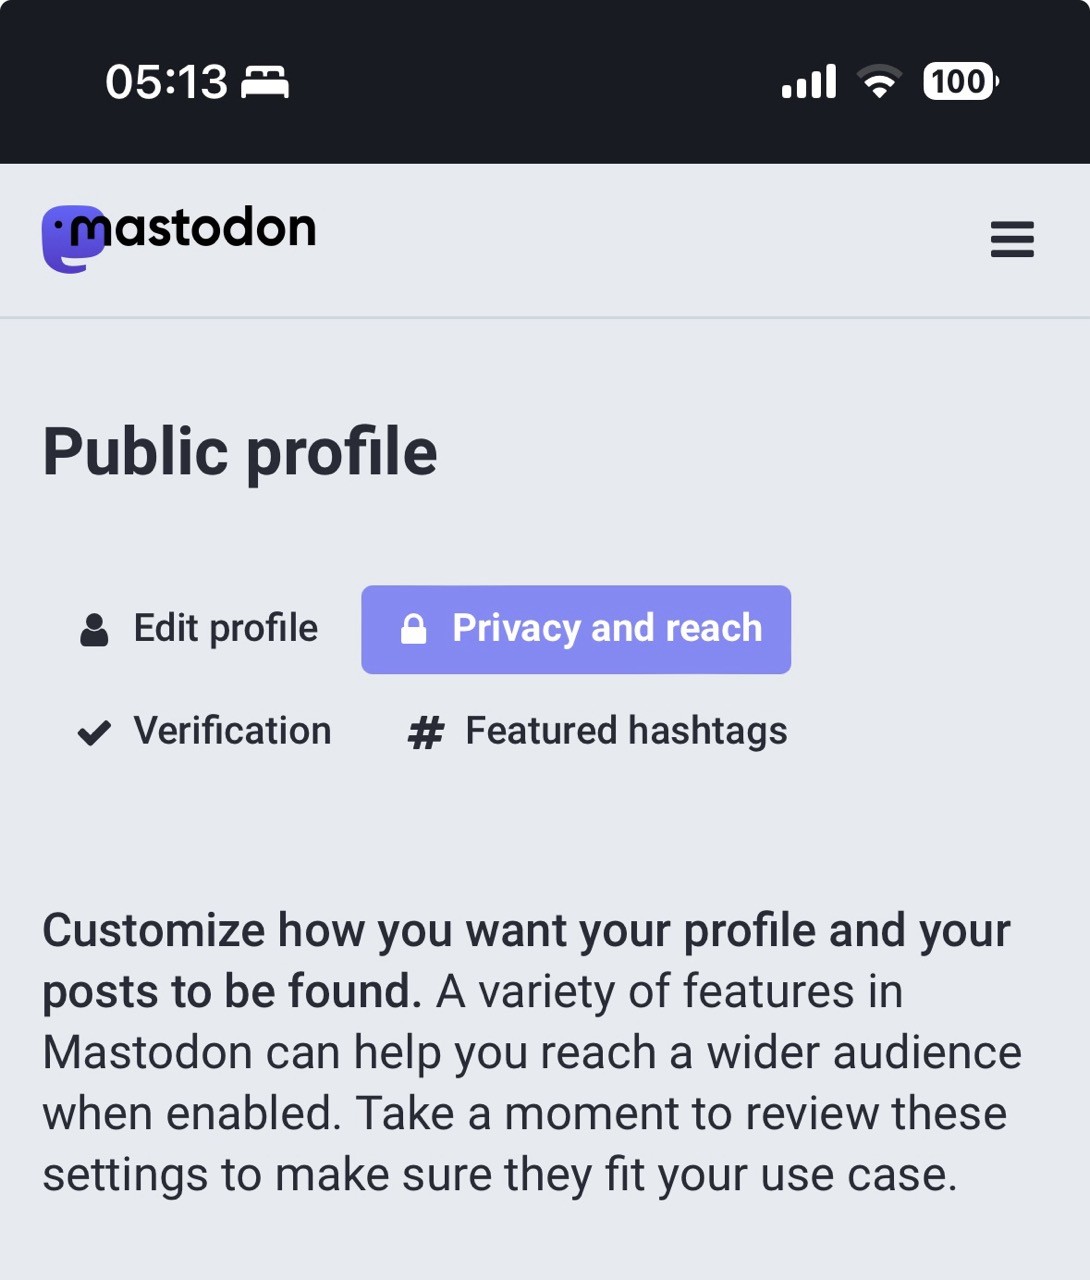The height and width of the screenshot is (1280, 1090).
Task: Click the purple Mastodon elephant logo
Action: tap(70, 240)
